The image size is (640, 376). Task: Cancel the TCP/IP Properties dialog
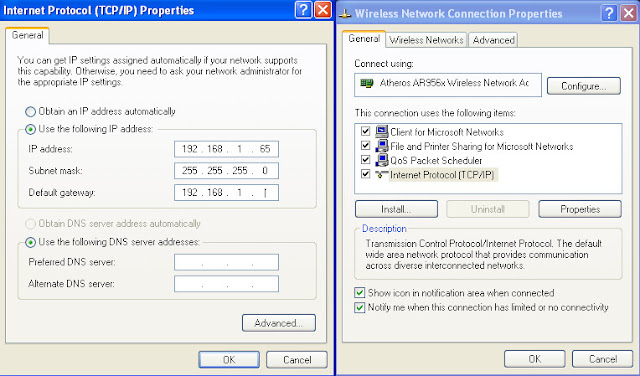click(x=297, y=360)
